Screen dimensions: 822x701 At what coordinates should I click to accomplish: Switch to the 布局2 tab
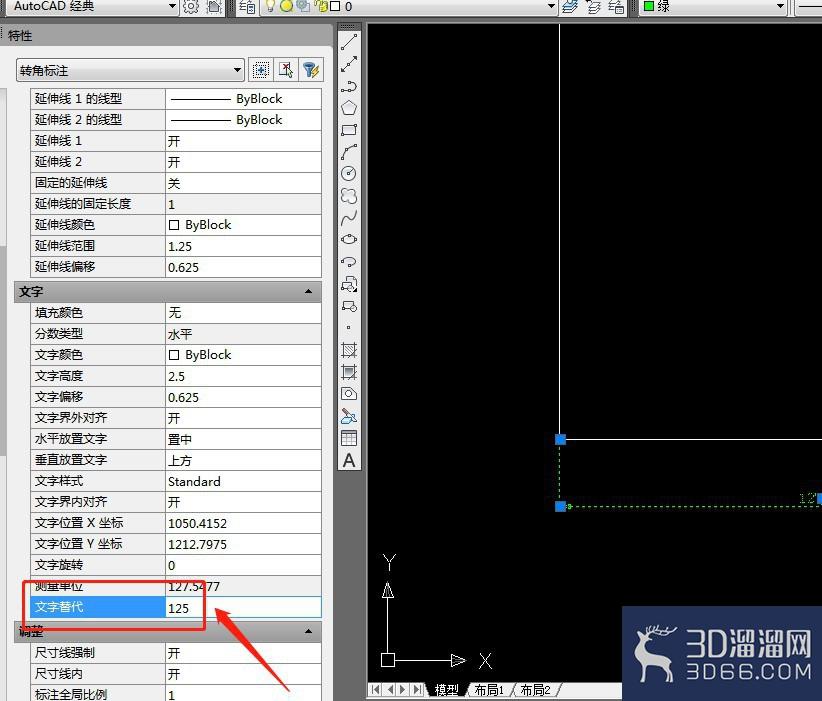tap(535, 690)
